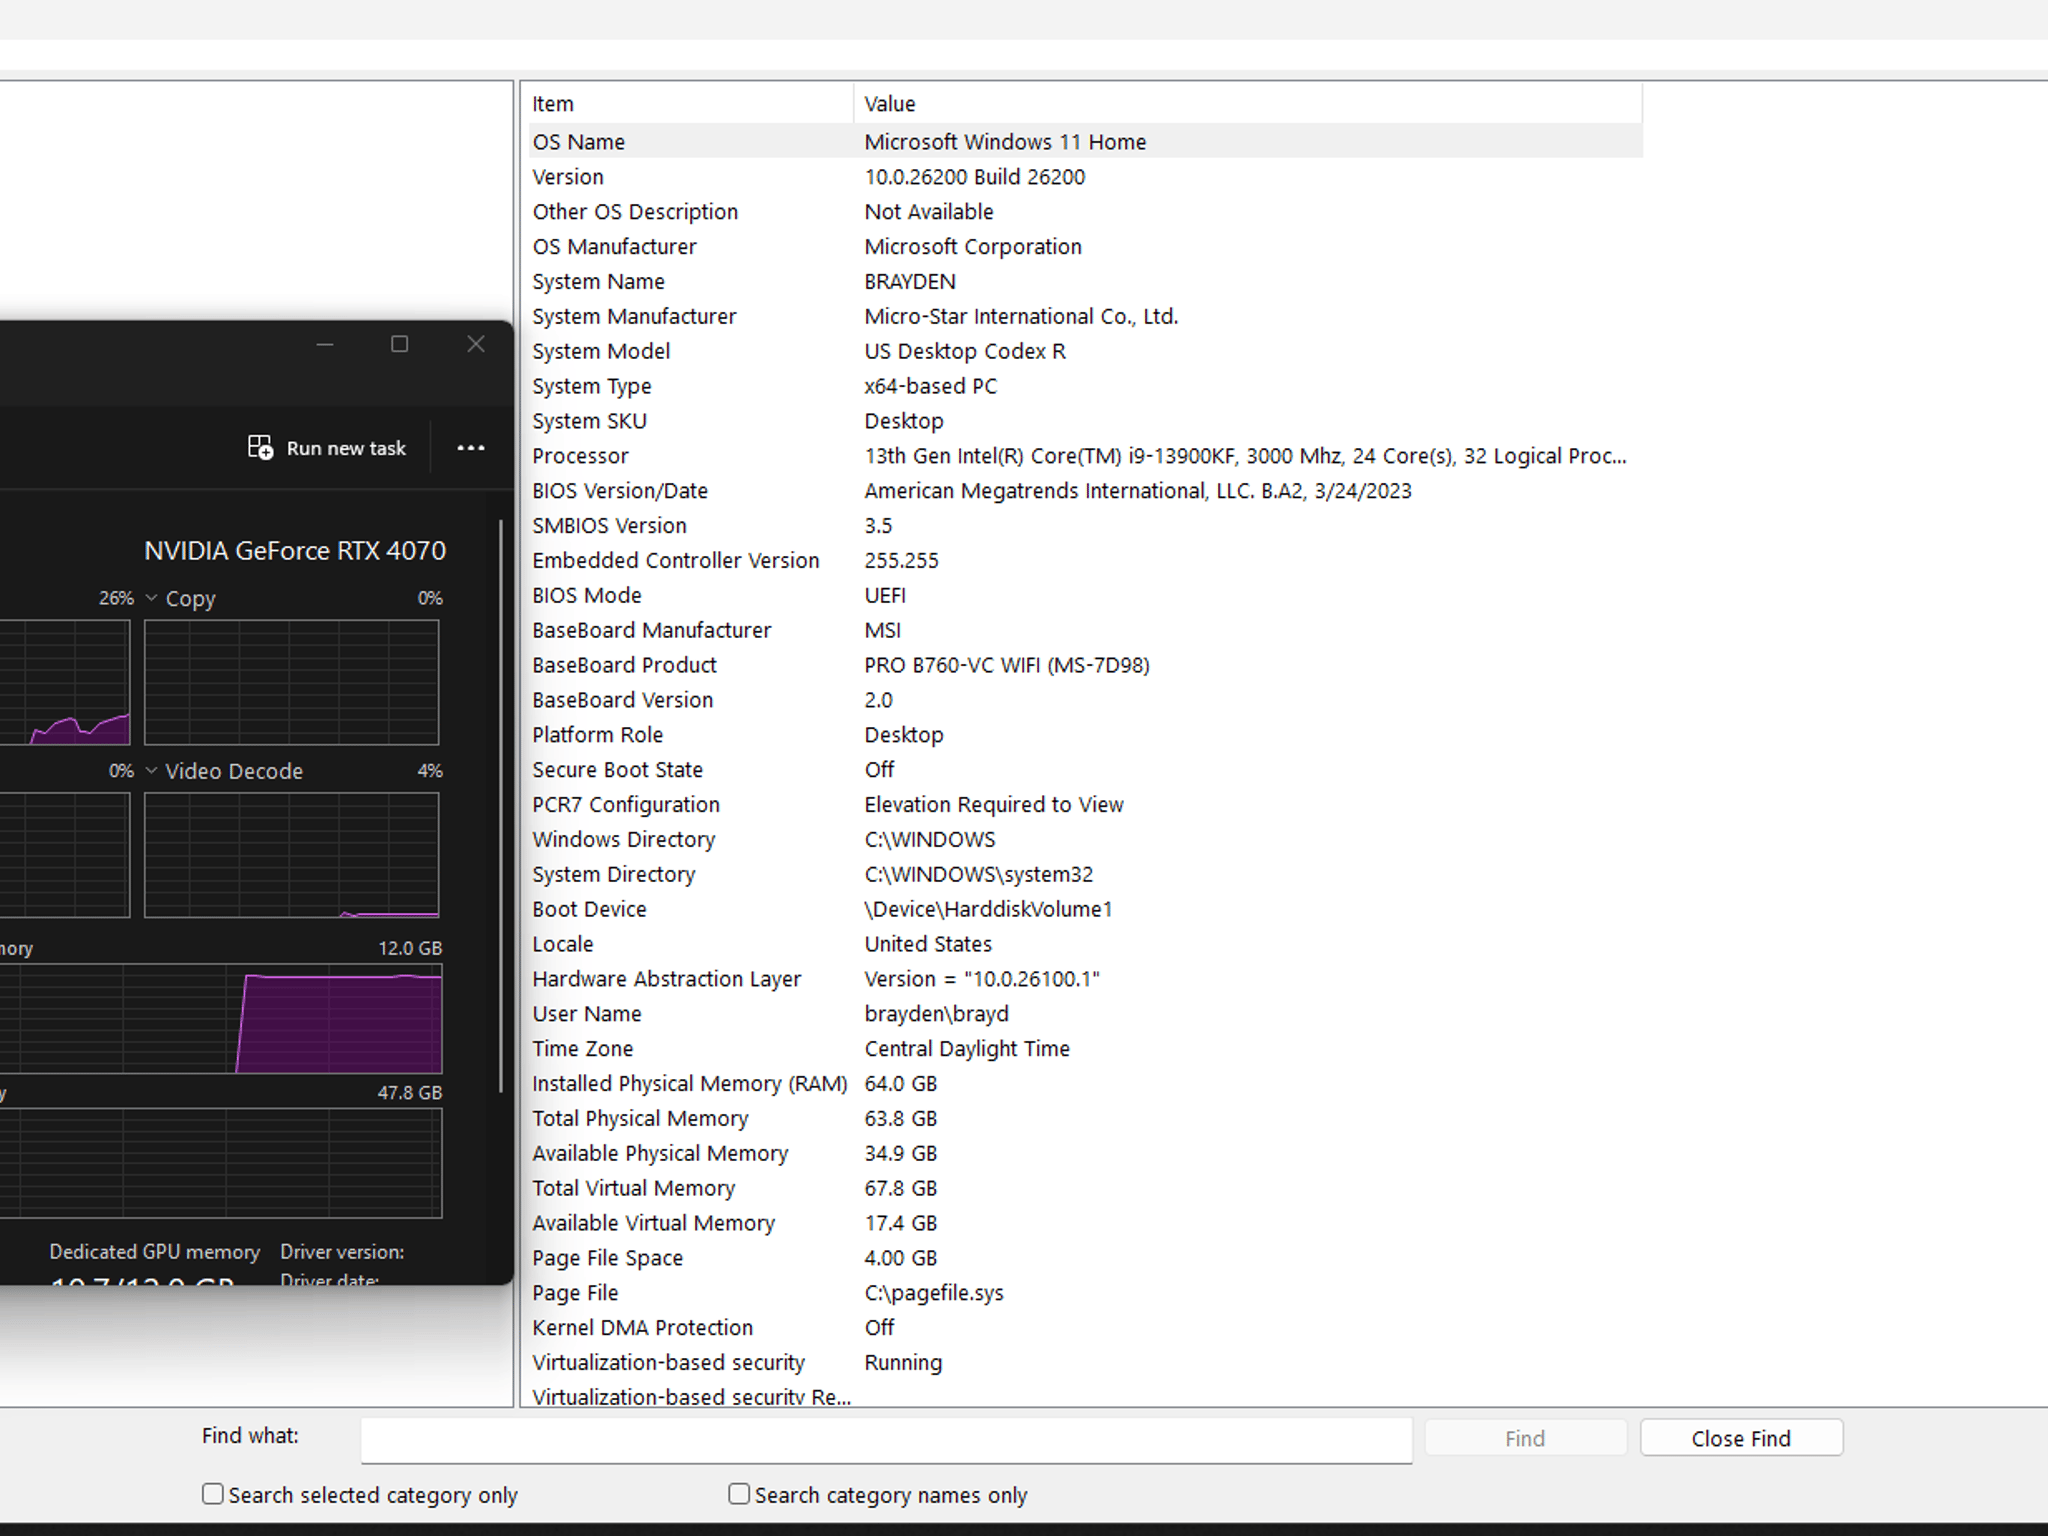Click the Close Find button
This screenshot has height=1536, width=2048.
coord(1741,1438)
